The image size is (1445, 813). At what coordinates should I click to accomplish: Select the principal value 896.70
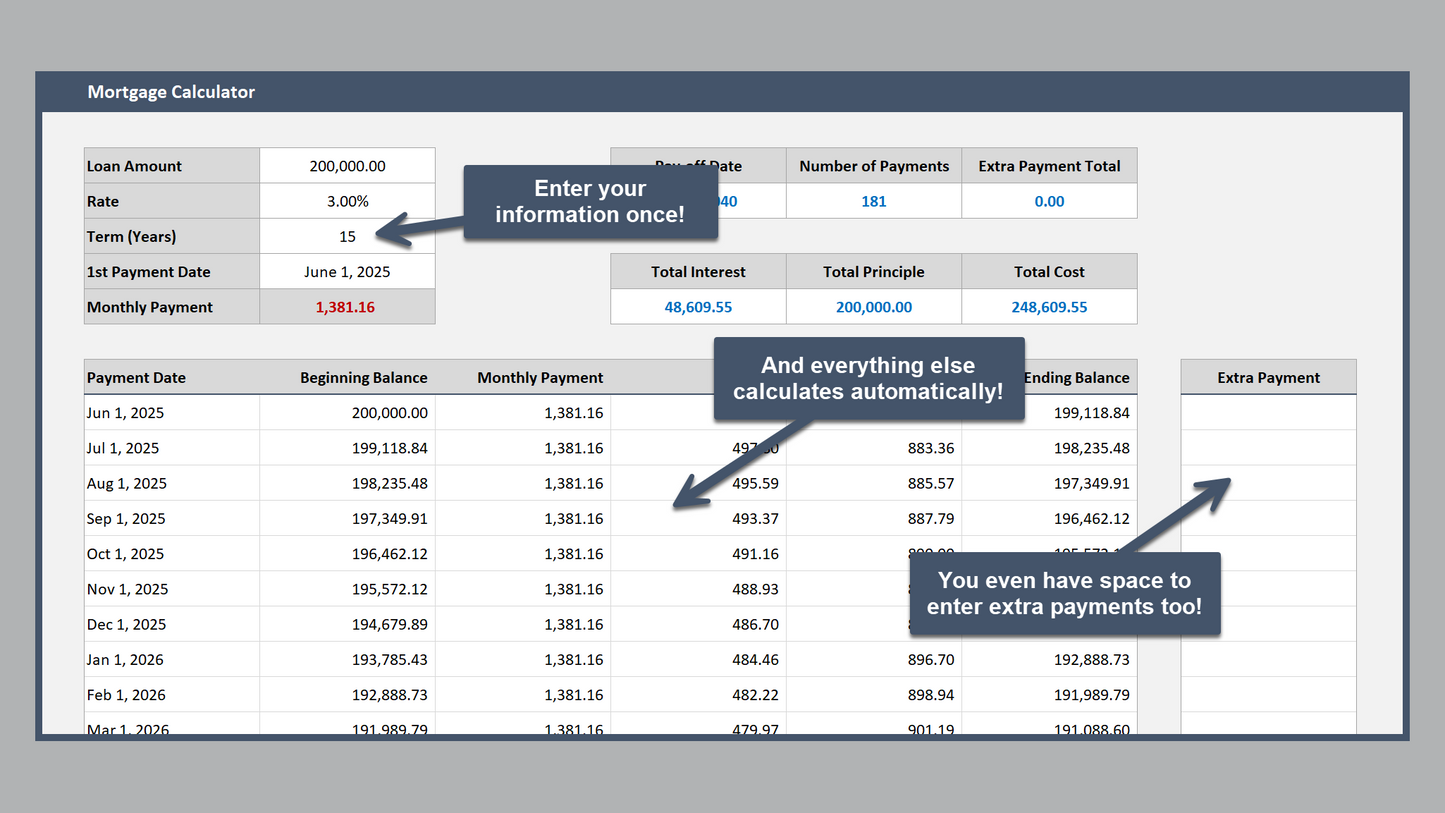tap(874, 660)
